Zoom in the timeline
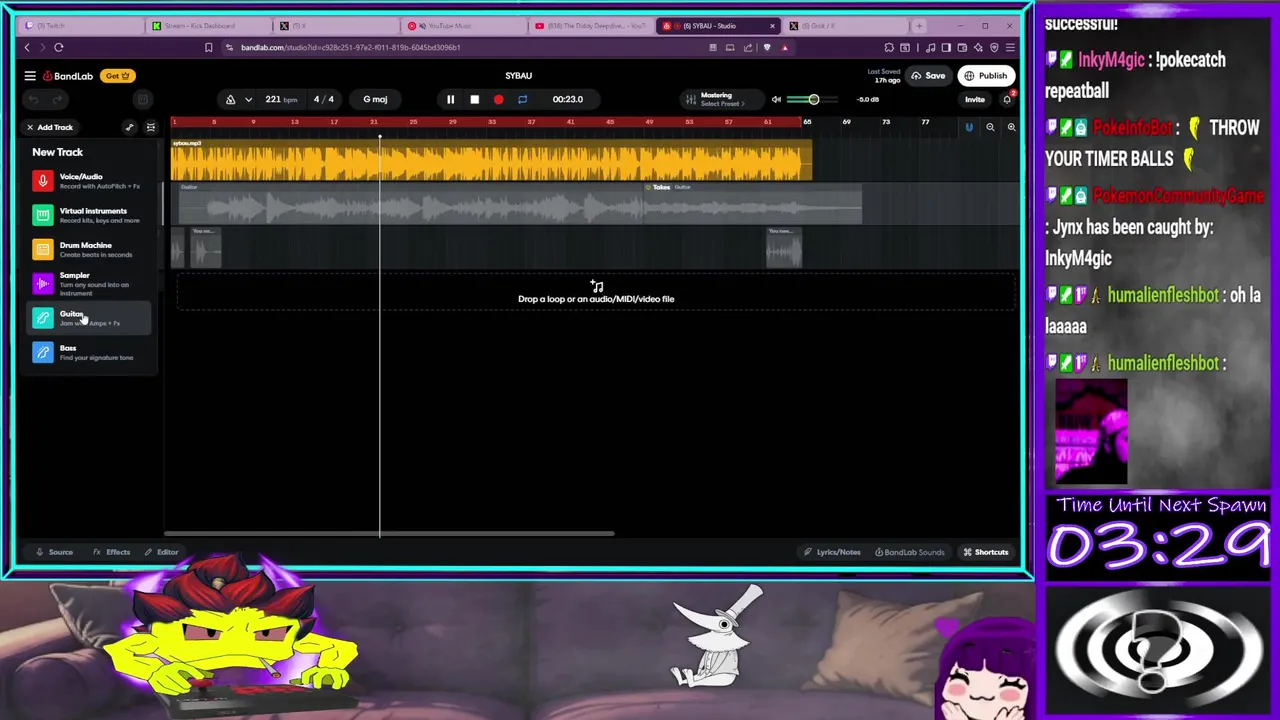1280x720 pixels. click(1011, 127)
